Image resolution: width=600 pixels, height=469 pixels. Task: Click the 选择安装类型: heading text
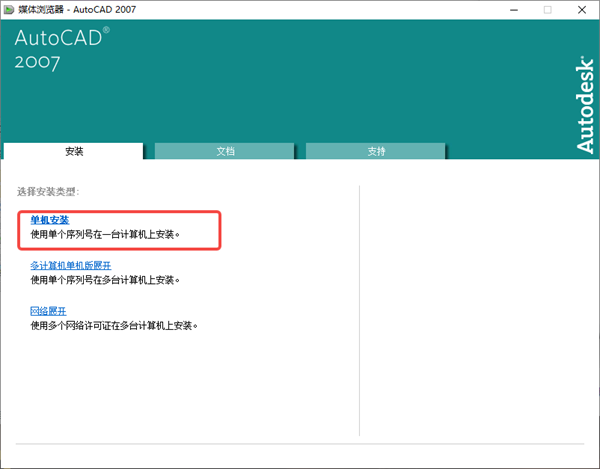click(48, 192)
